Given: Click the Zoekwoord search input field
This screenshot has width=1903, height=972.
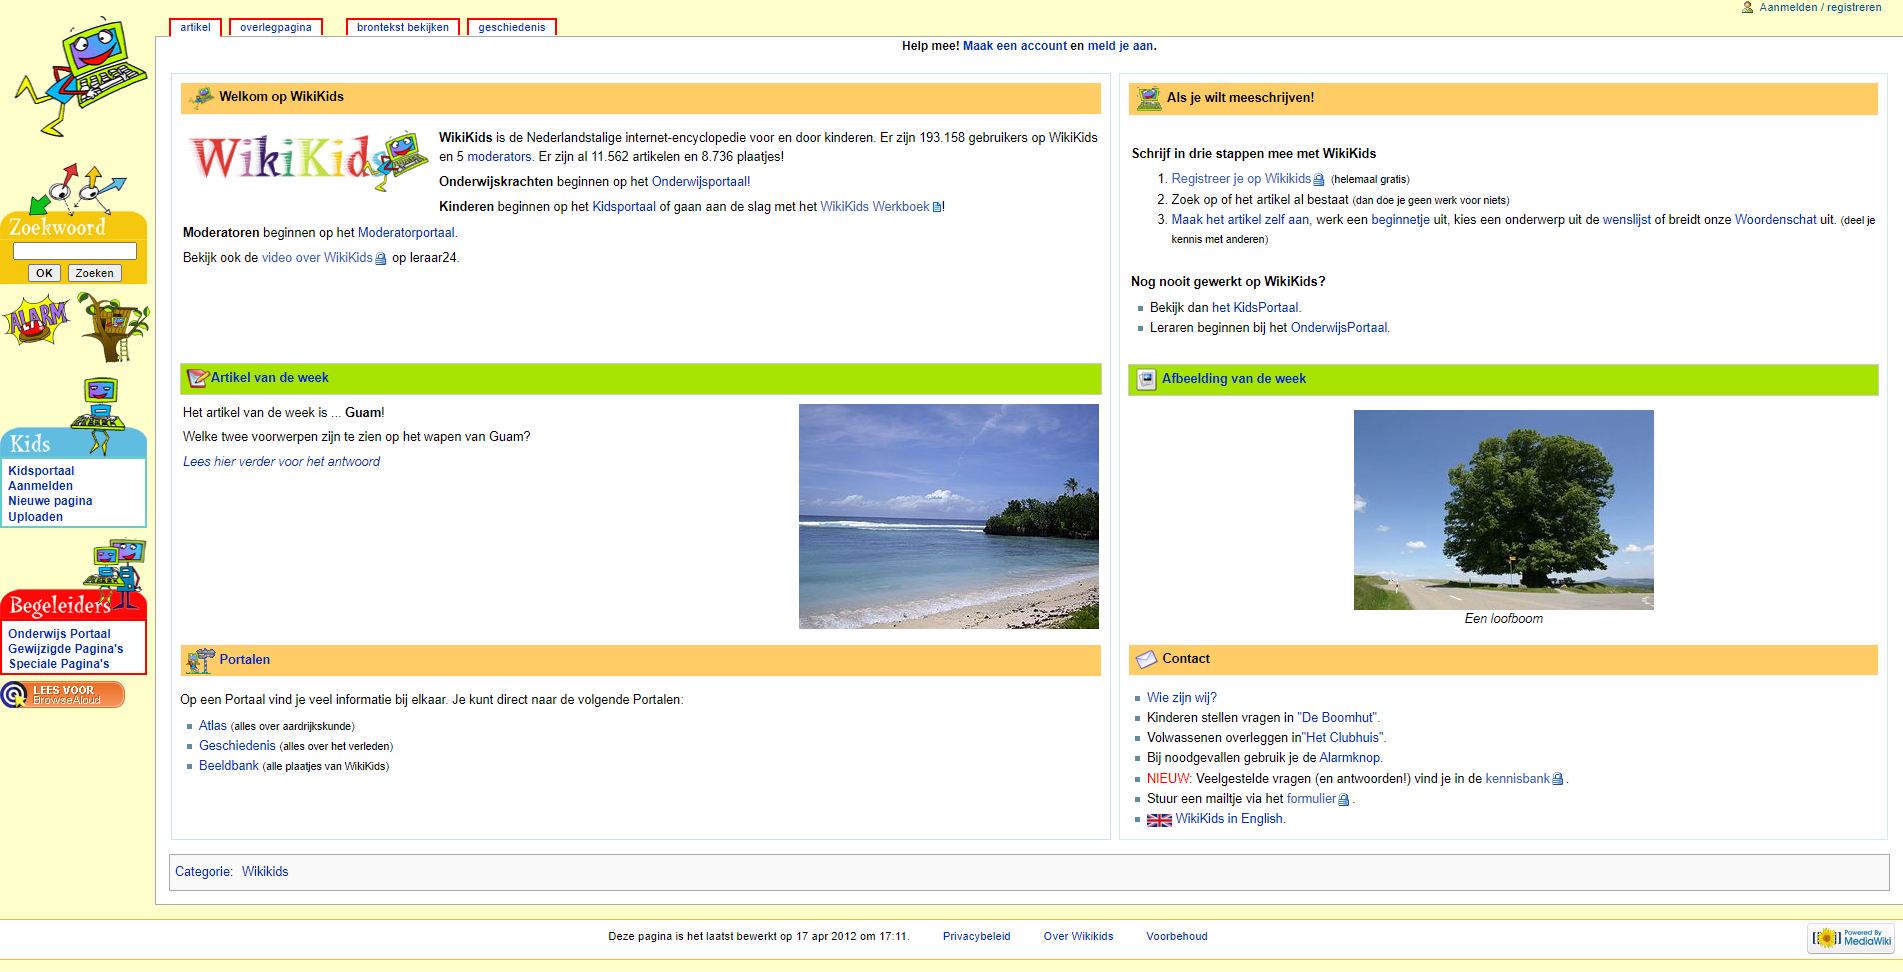Looking at the screenshot, I should (x=75, y=251).
